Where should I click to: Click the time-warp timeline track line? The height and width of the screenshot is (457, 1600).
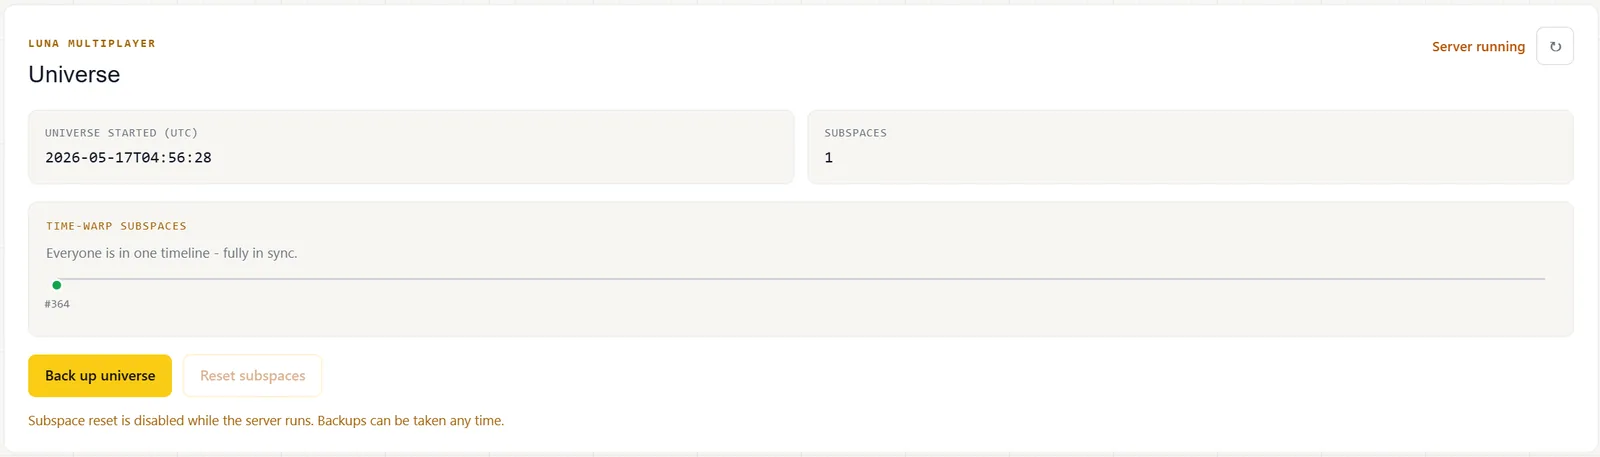[x=800, y=279]
